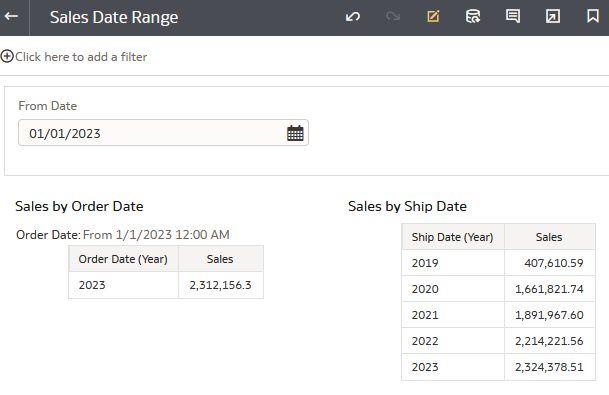Add a filter via plus icon
Screen dimensions: 609x395
pos(7,56)
